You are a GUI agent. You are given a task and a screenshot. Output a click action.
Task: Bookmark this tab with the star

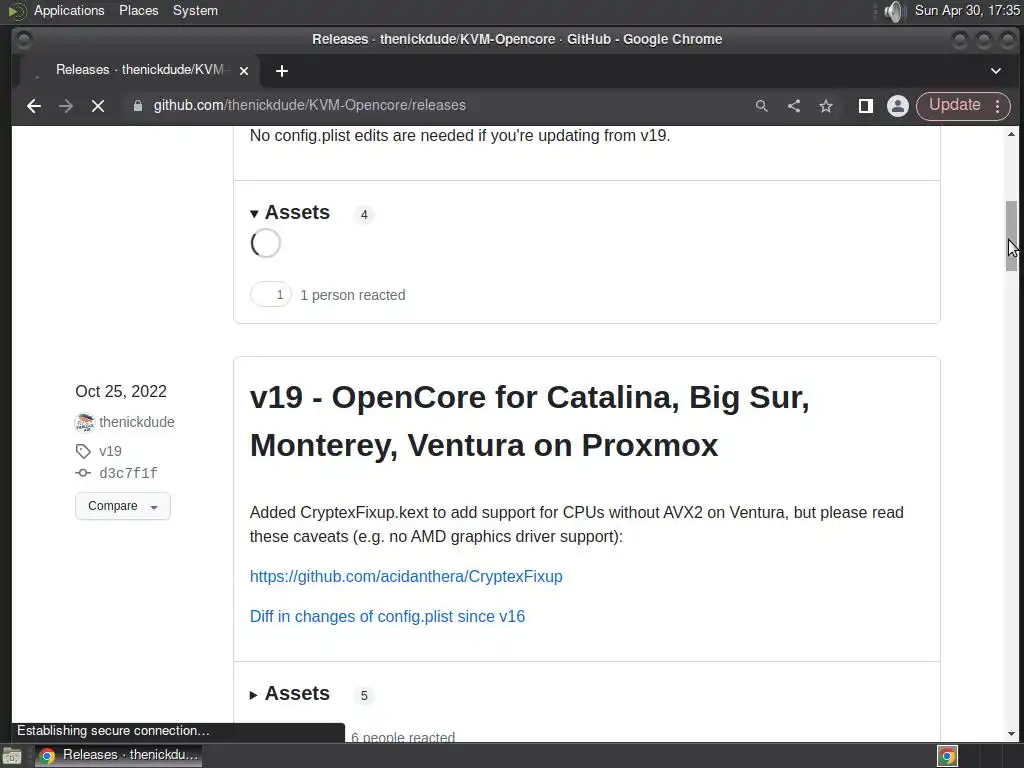[x=826, y=106]
